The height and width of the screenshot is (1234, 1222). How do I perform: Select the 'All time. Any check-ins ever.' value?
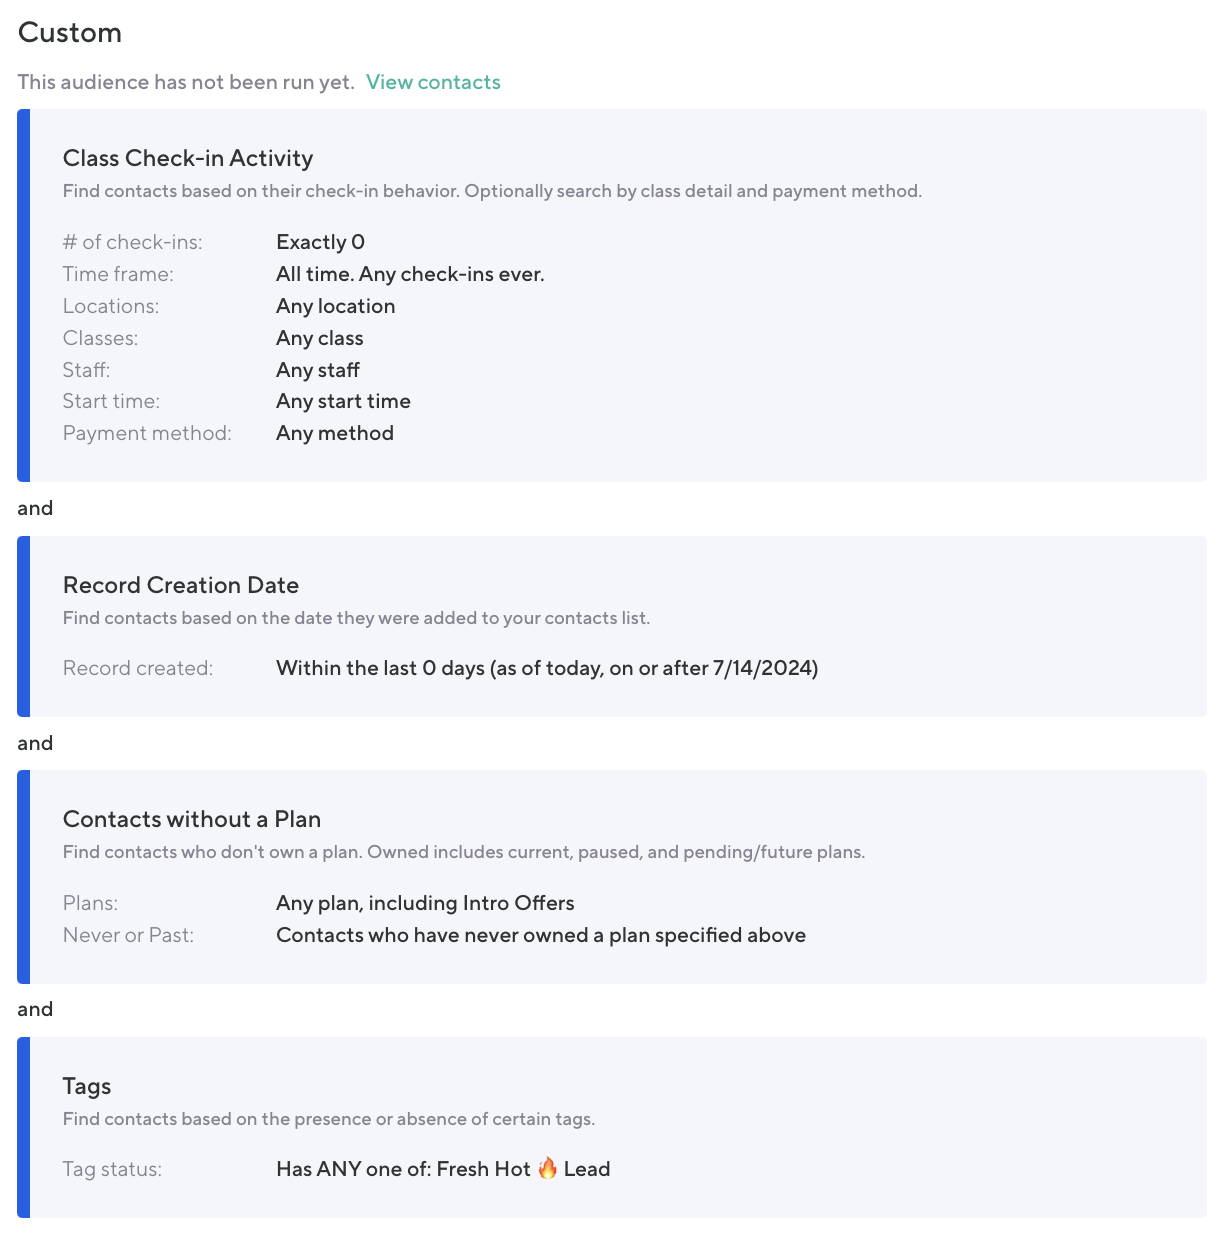[x=410, y=274]
